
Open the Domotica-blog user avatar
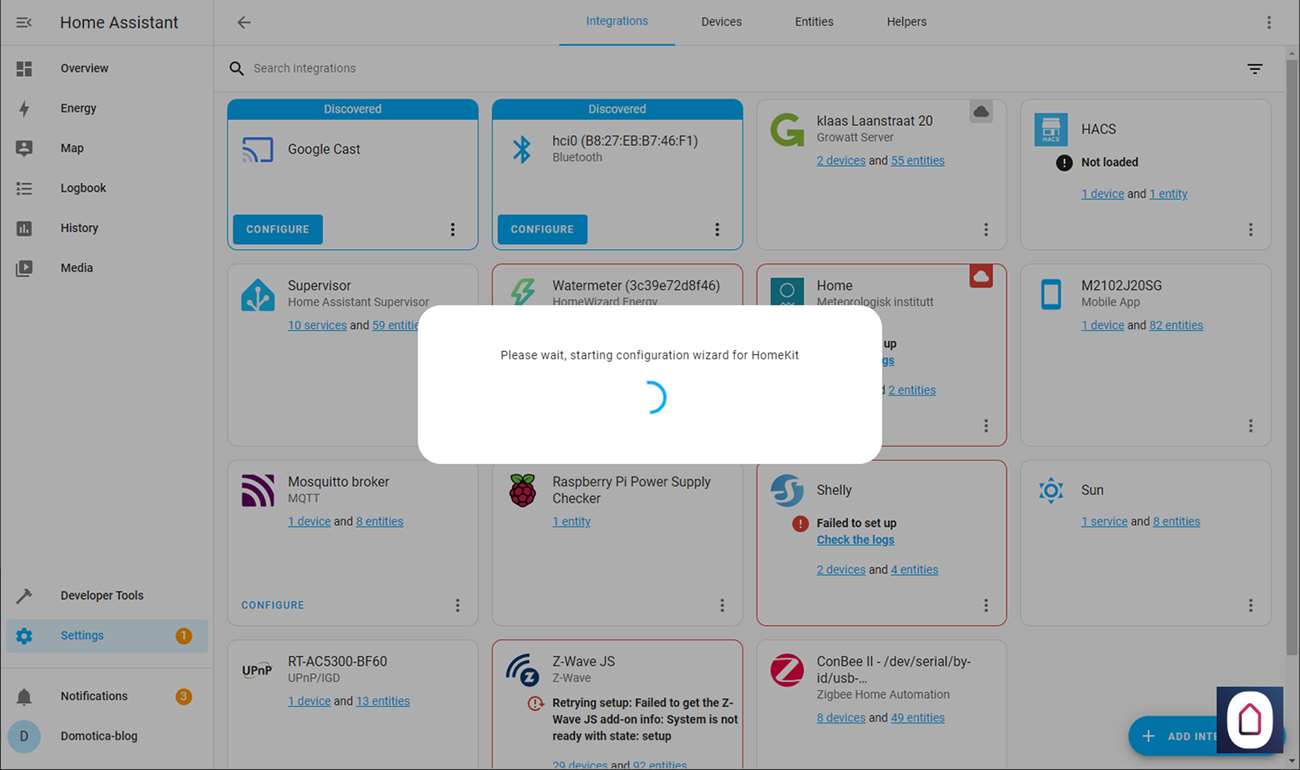pos(24,737)
